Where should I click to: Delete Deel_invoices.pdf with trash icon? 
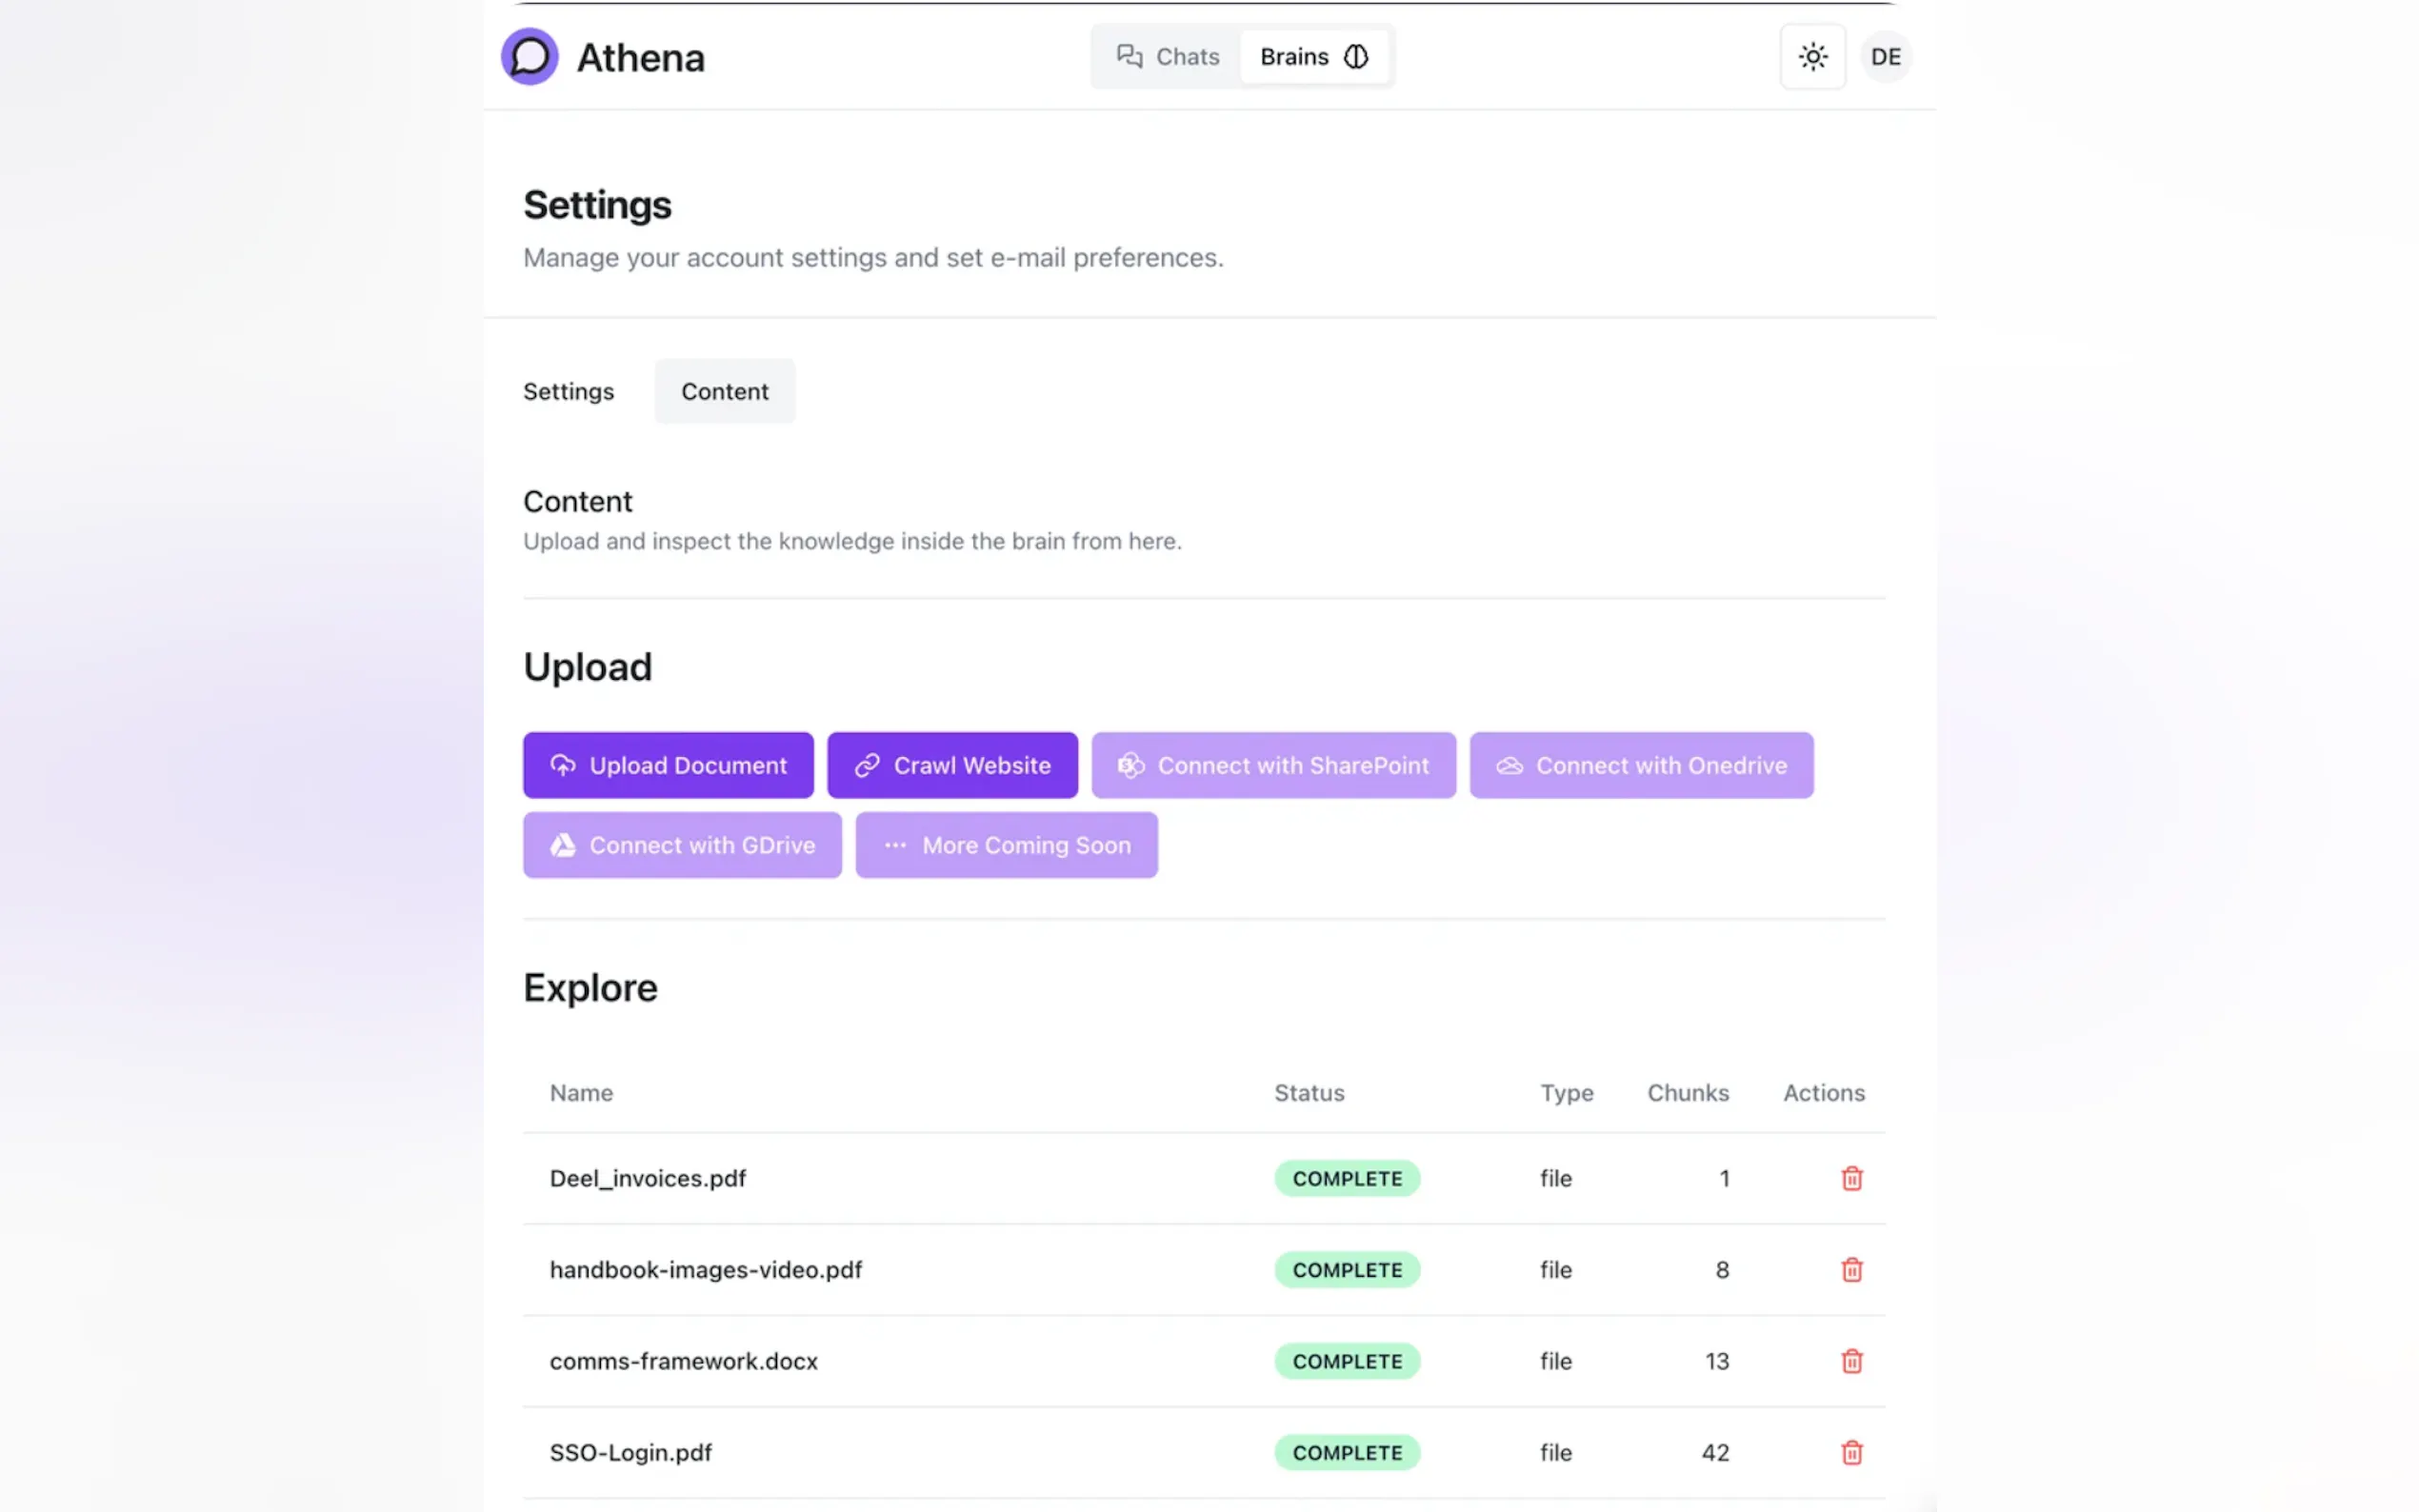(1851, 1178)
